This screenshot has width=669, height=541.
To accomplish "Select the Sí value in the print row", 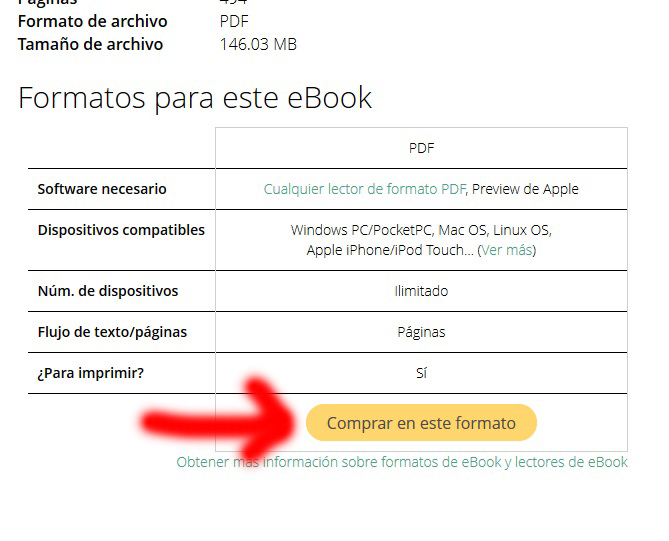I will [x=421, y=373].
